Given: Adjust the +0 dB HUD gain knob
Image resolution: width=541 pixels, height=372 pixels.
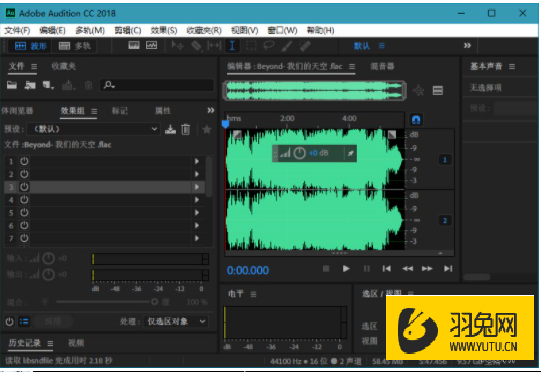Looking at the screenshot, I should click(299, 153).
